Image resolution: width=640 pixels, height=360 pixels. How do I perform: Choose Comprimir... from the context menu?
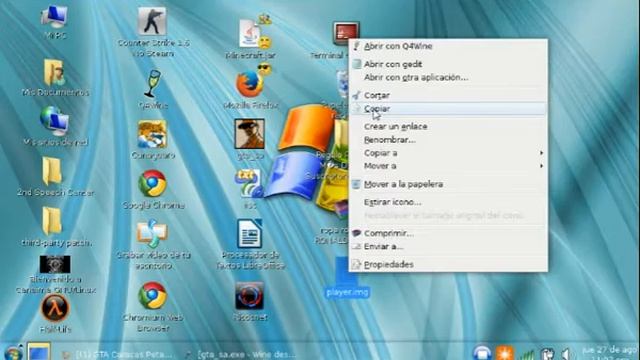(x=448, y=233)
